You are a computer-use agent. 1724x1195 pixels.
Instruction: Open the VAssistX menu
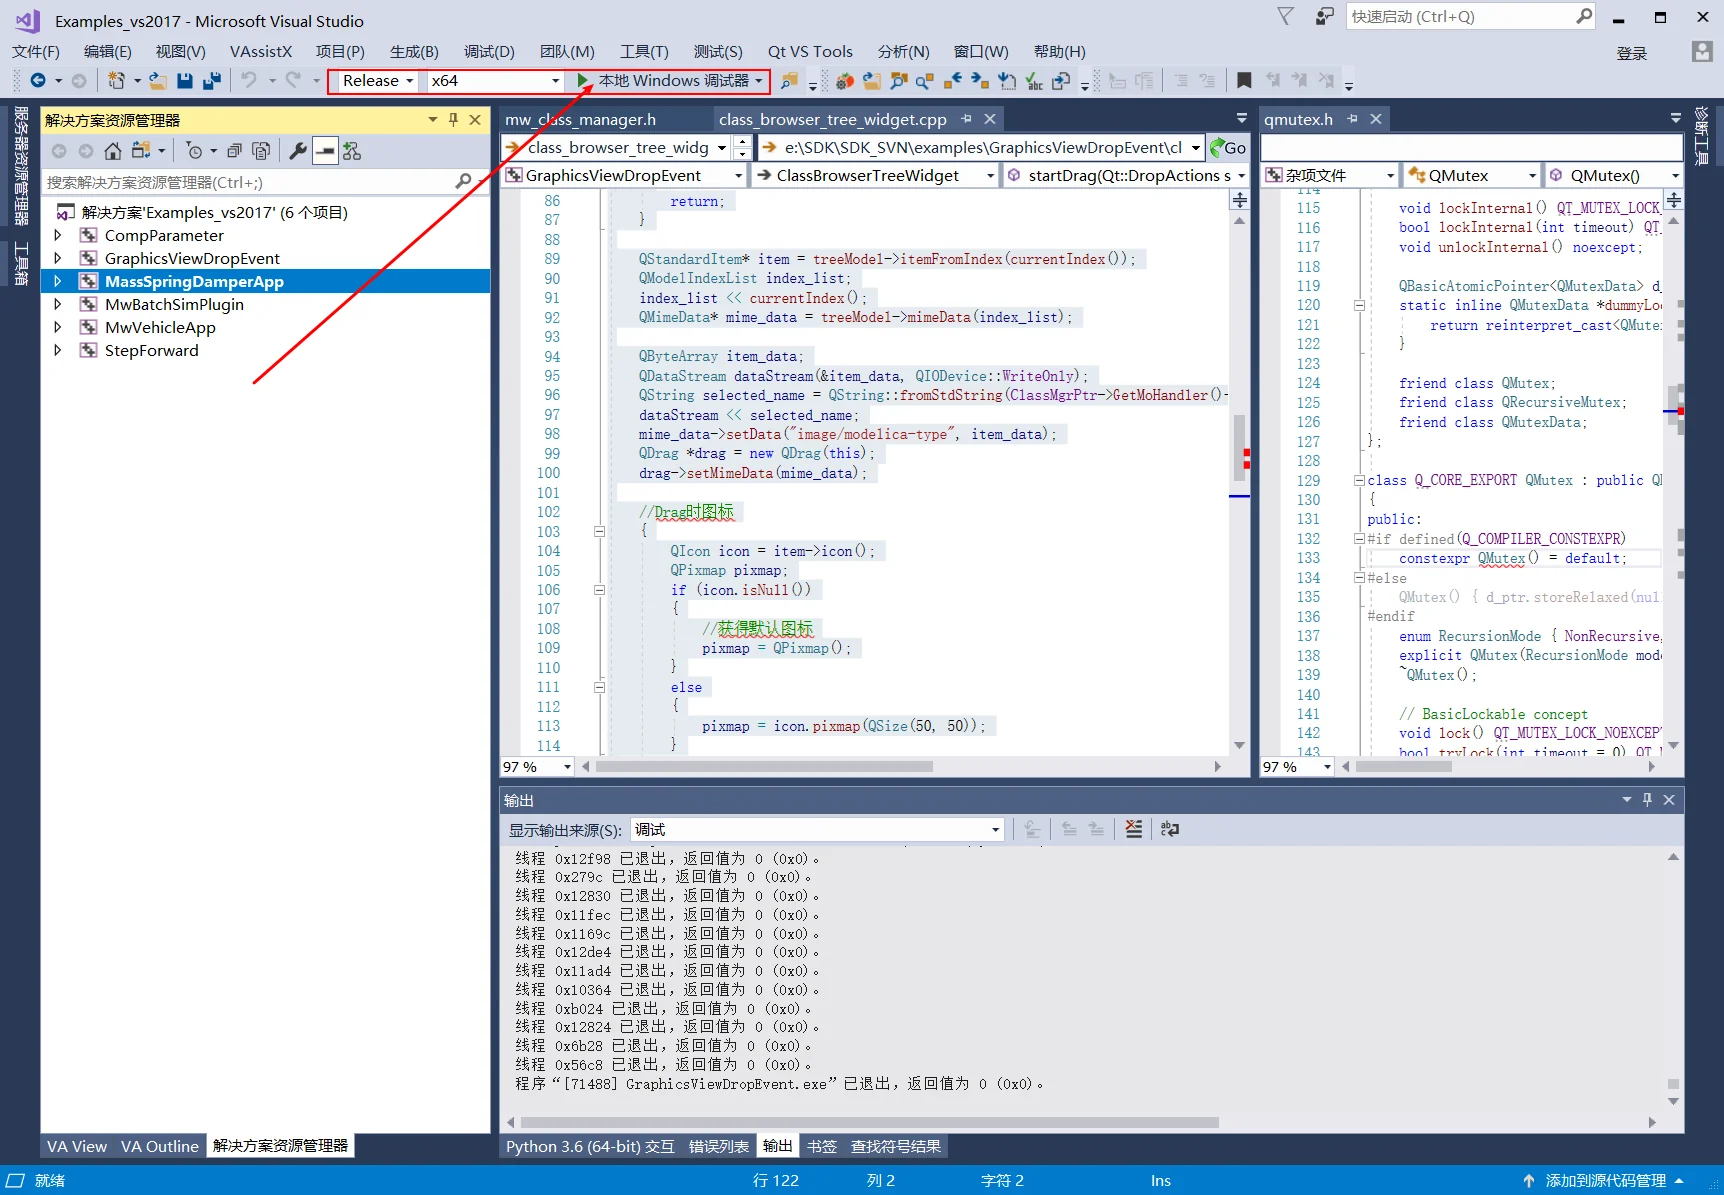click(x=261, y=52)
